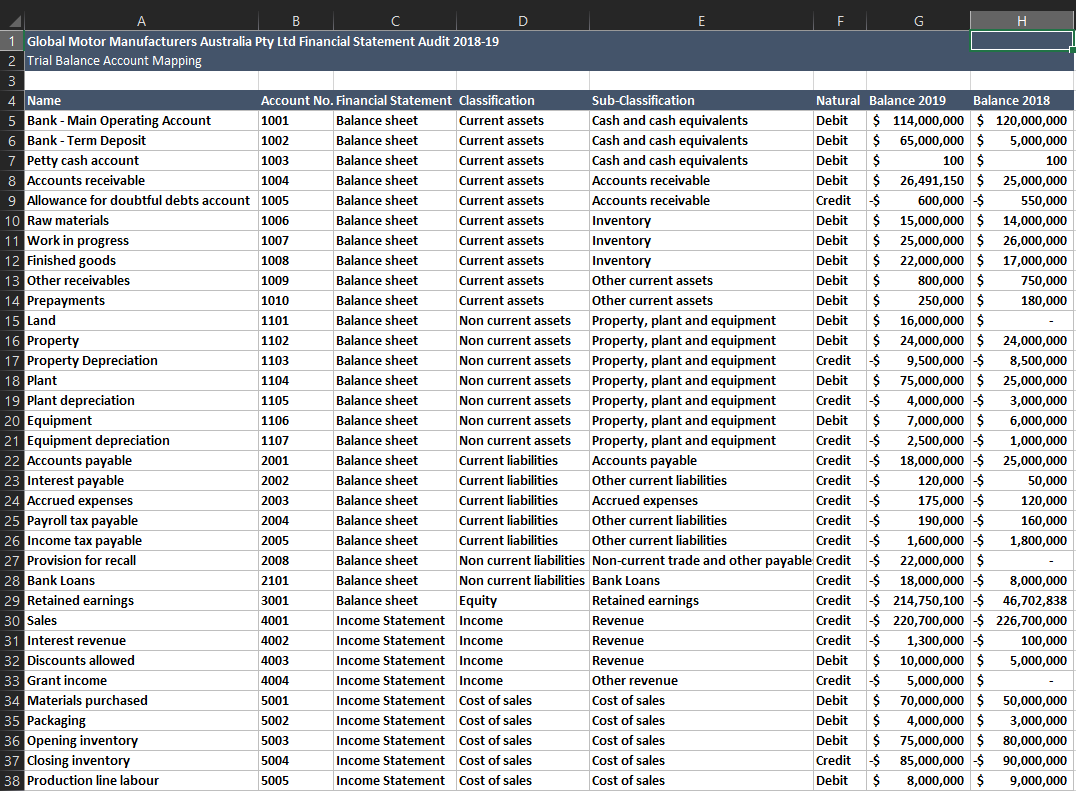Click the 'Balance 2019' header cell
This screenshot has height=791, width=1076.
[919, 101]
